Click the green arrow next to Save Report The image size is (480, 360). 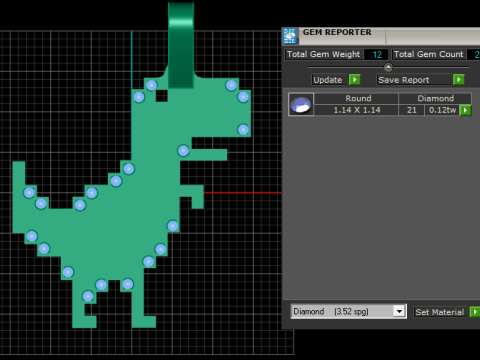coord(459,80)
